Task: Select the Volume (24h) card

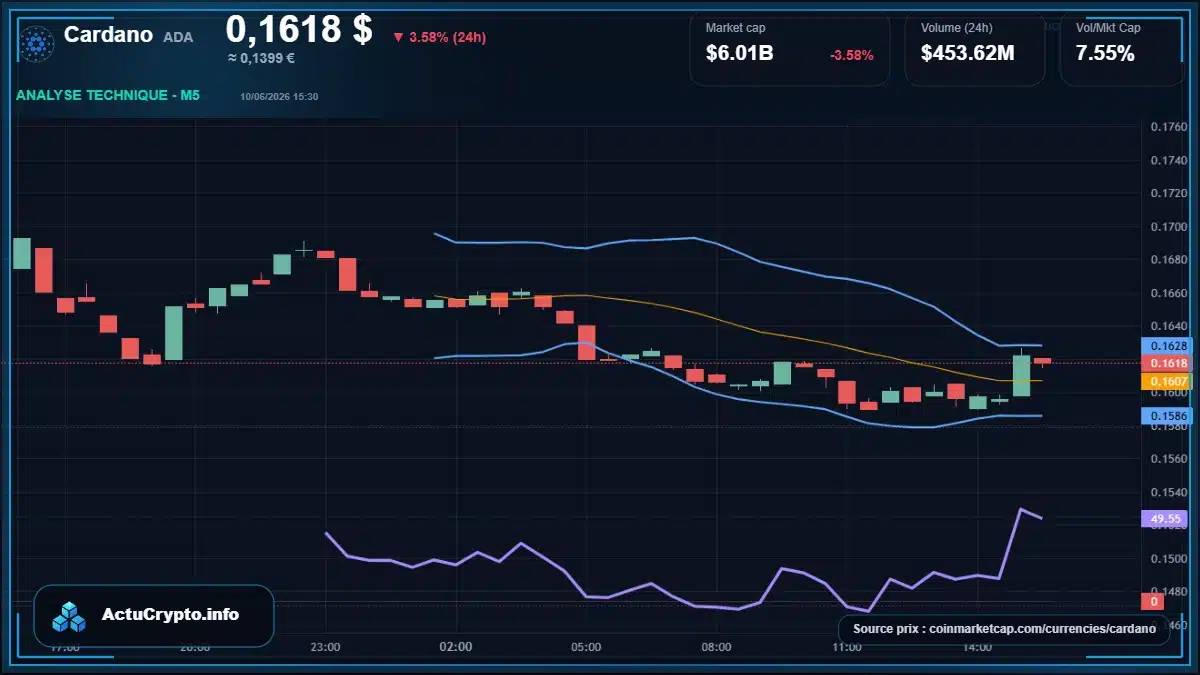Action: (975, 48)
